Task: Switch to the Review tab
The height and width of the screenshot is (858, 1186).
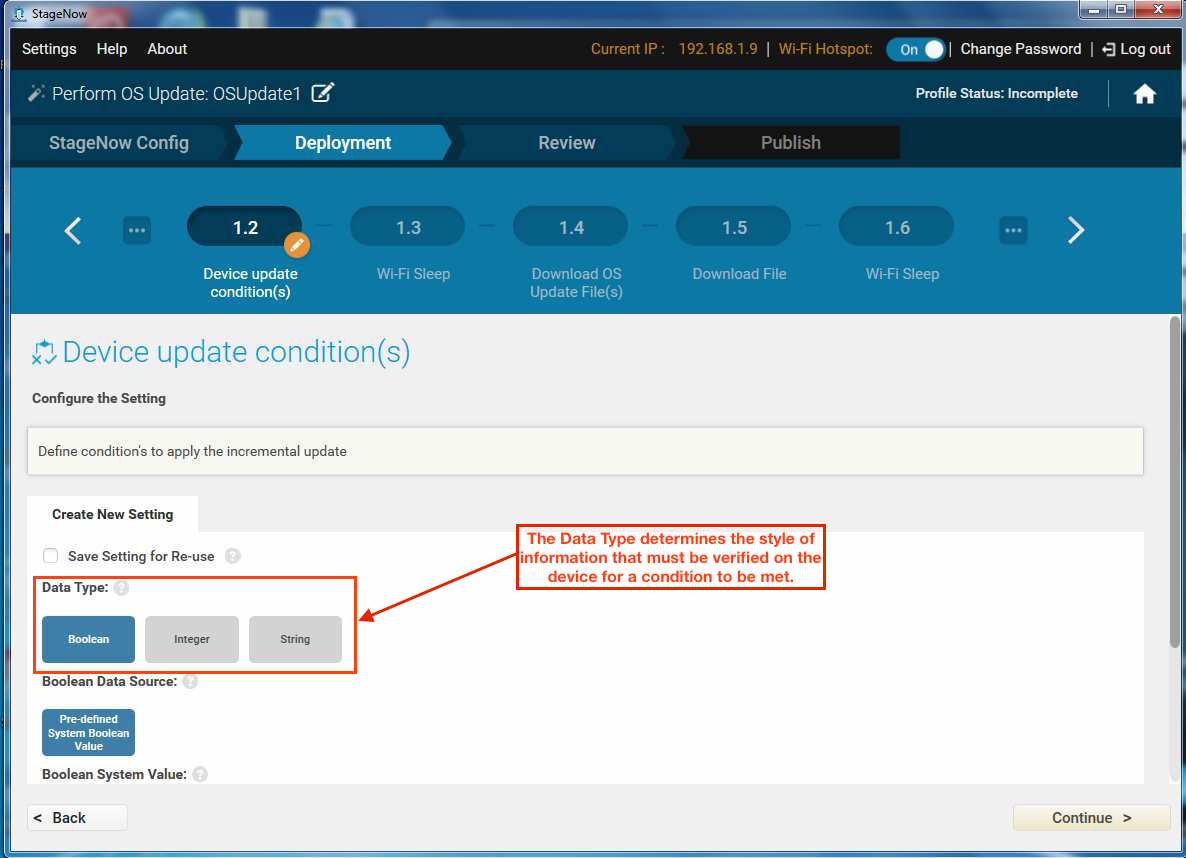Action: (x=566, y=143)
